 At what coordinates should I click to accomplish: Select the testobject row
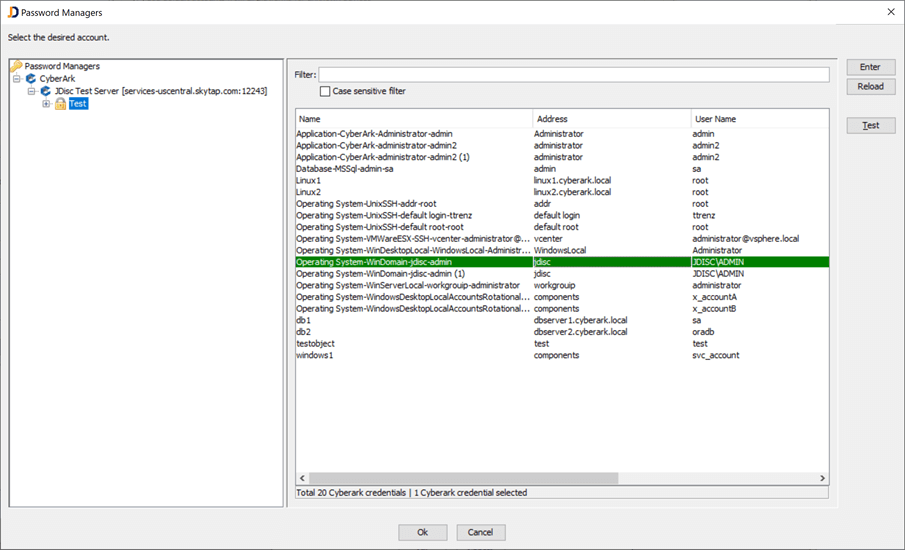click(x=562, y=343)
